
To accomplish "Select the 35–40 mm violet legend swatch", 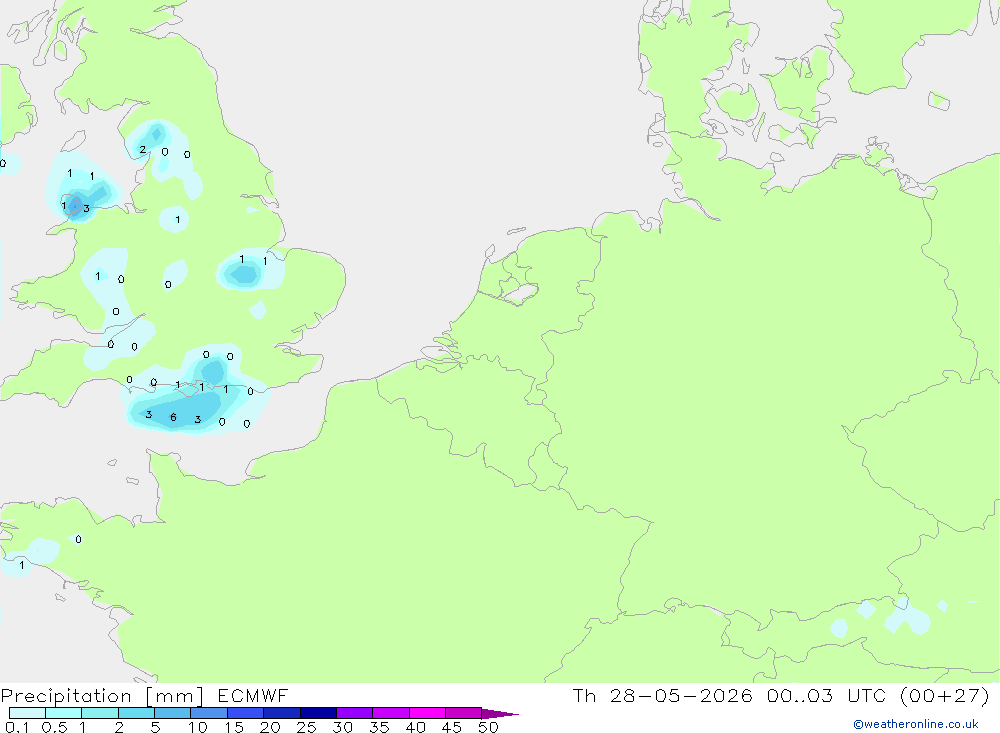I will pyautogui.click(x=391, y=713).
